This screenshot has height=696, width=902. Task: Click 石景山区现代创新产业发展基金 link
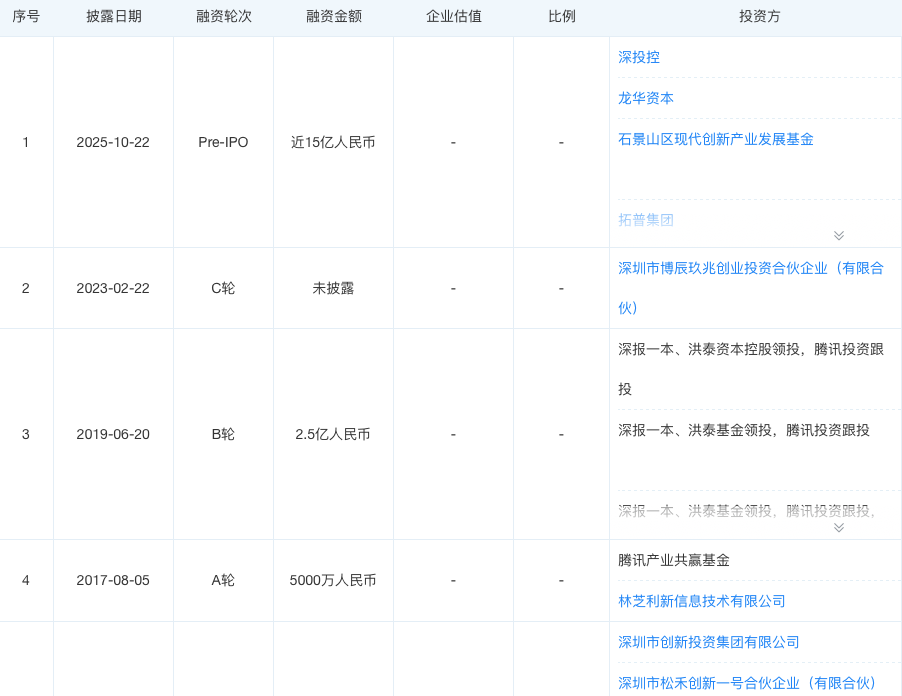point(716,139)
